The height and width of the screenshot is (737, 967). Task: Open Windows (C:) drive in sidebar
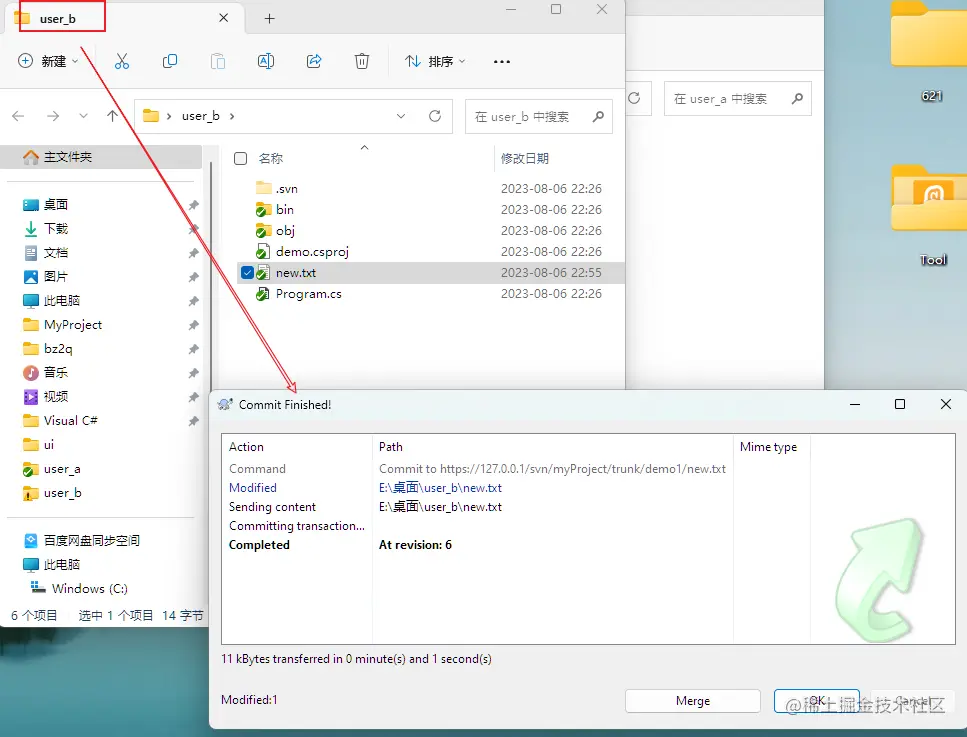click(x=89, y=588)
